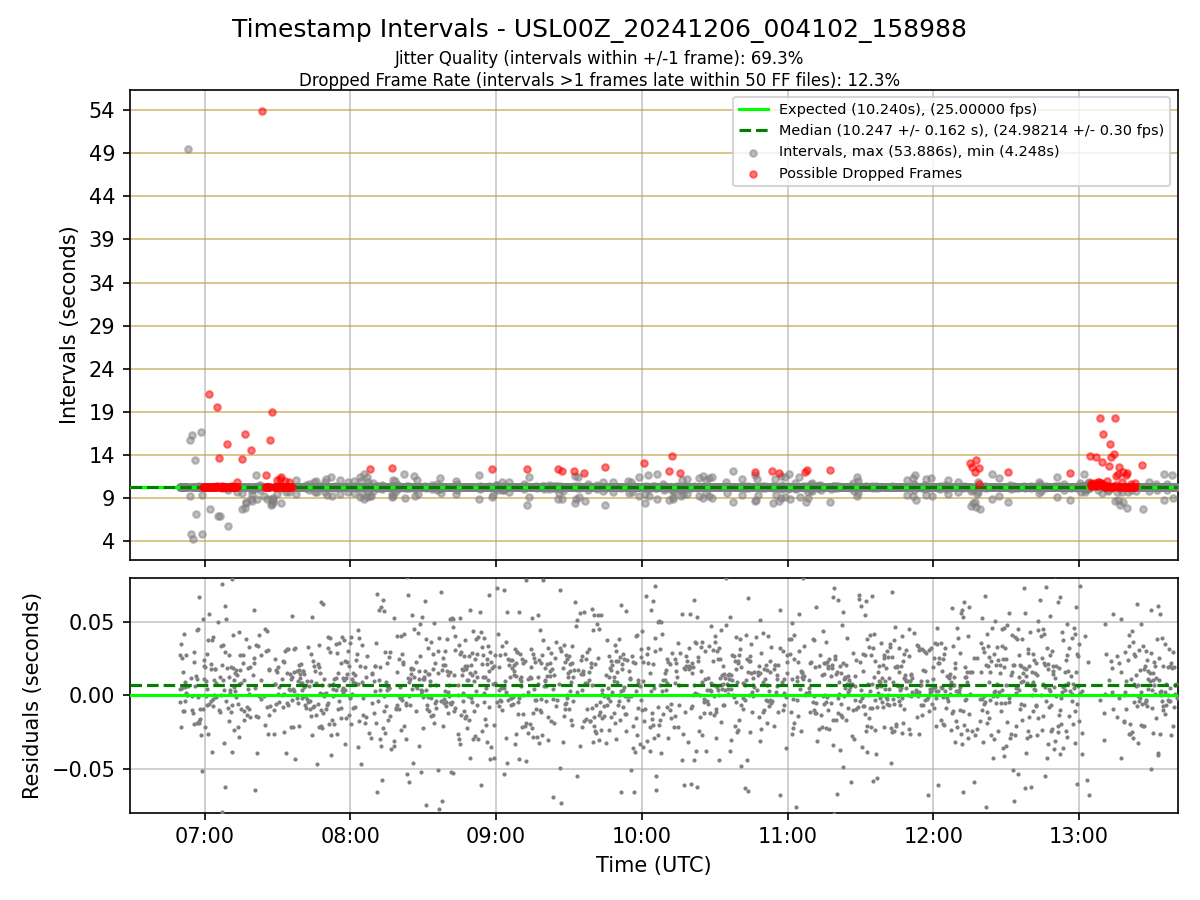Click the dashed dark green line sample in the legend
The width and height of the screenshot is (1200, 900).
(x=754, y=130)
